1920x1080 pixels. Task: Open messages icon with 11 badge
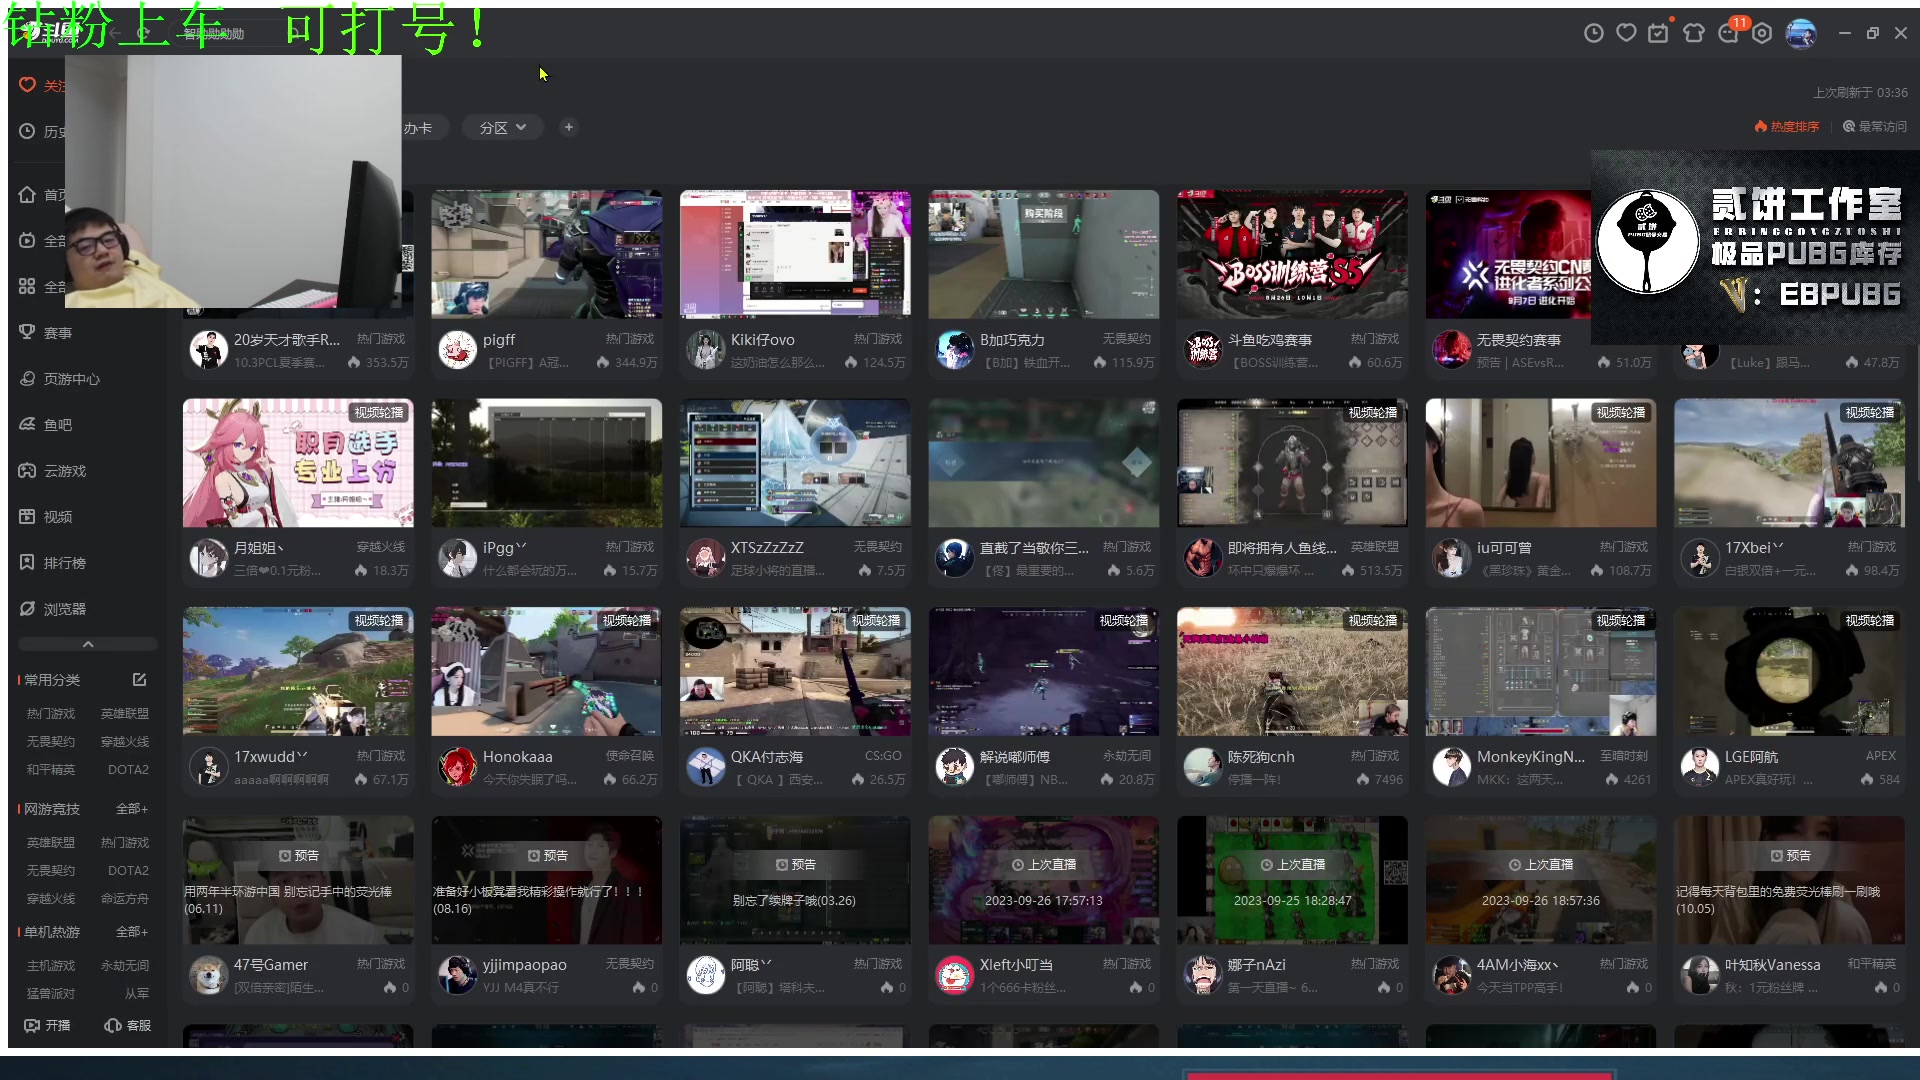pos(1729,33)
